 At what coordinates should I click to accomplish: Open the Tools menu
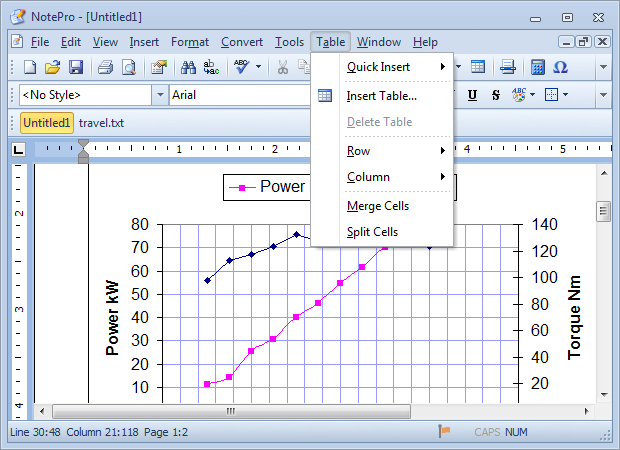[289, 42]
